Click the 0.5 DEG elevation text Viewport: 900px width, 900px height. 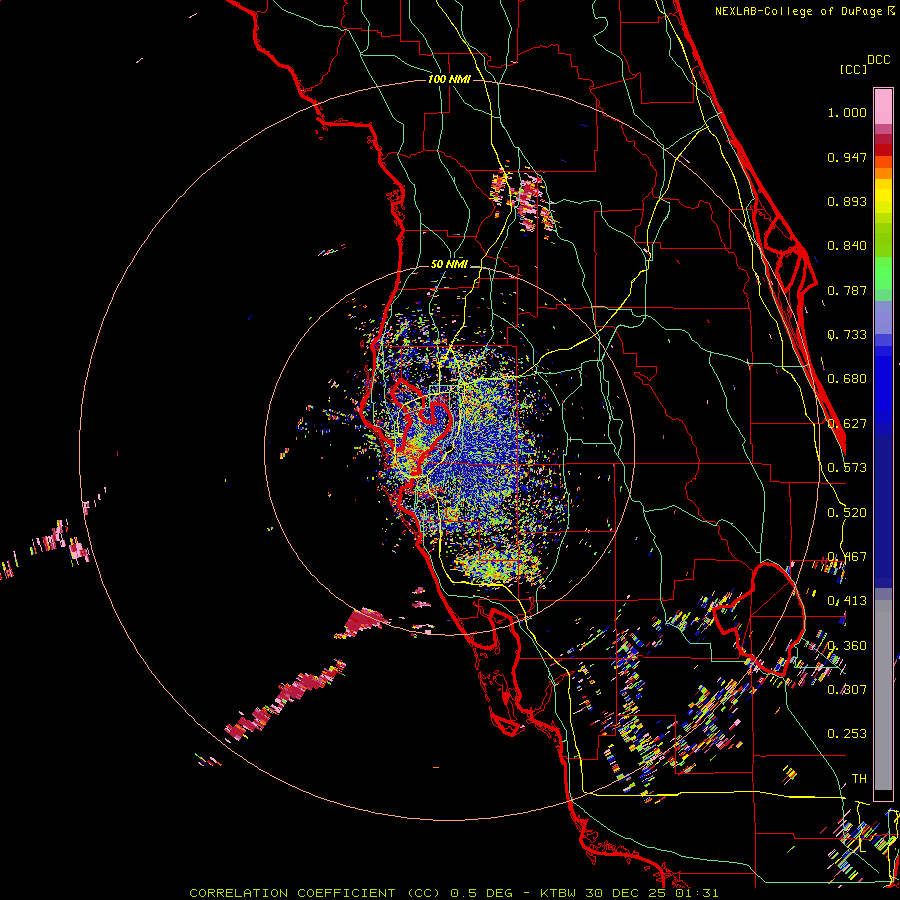(483, 893)
